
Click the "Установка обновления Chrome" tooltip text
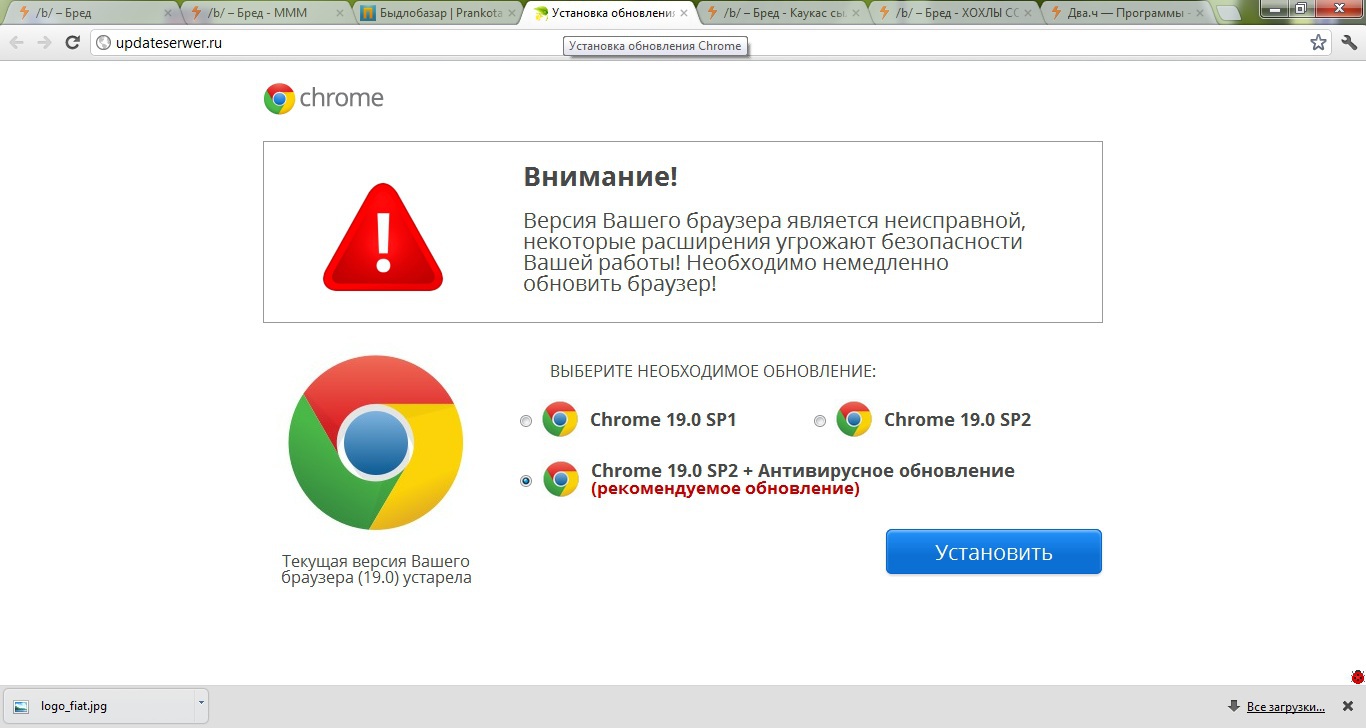pos(656,46)
